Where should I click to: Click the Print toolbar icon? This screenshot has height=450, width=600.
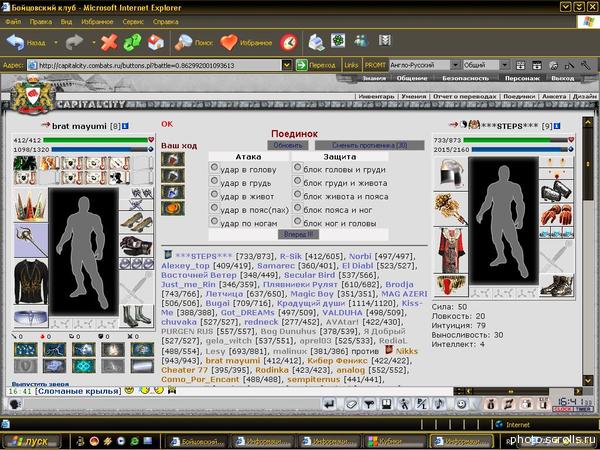[x=316, y=42]
